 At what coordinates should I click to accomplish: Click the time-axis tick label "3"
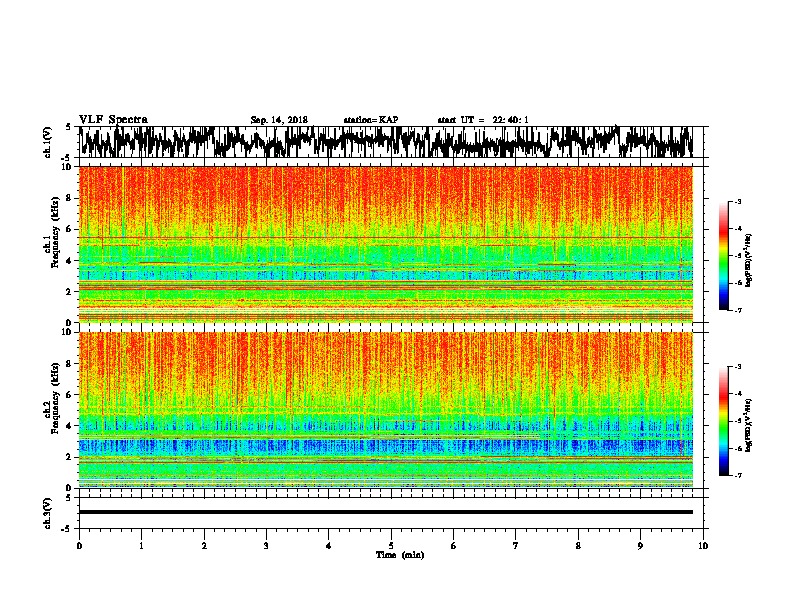(266, 546)
